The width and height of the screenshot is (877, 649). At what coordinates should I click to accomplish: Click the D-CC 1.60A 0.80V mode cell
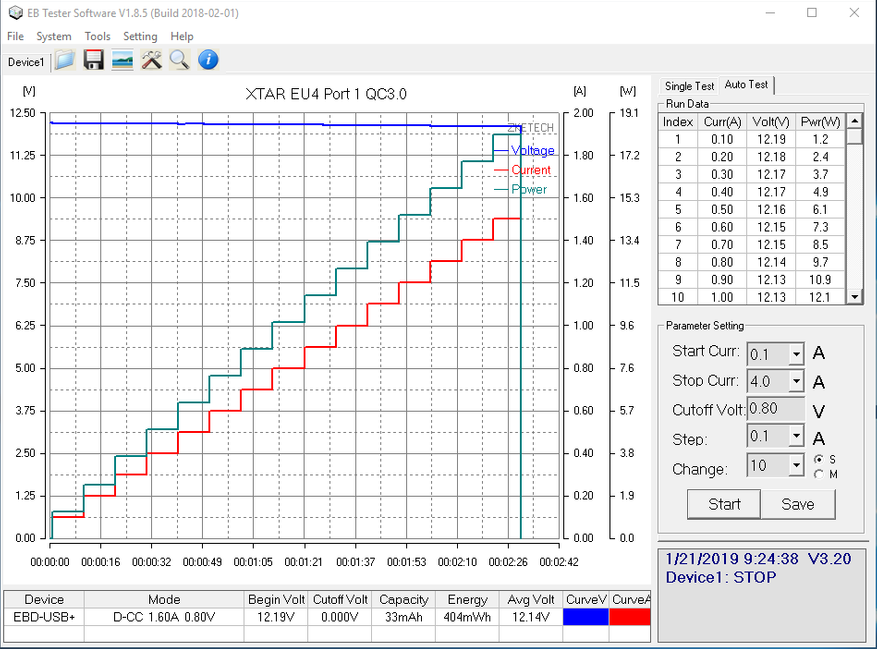[x=164, y=617]
